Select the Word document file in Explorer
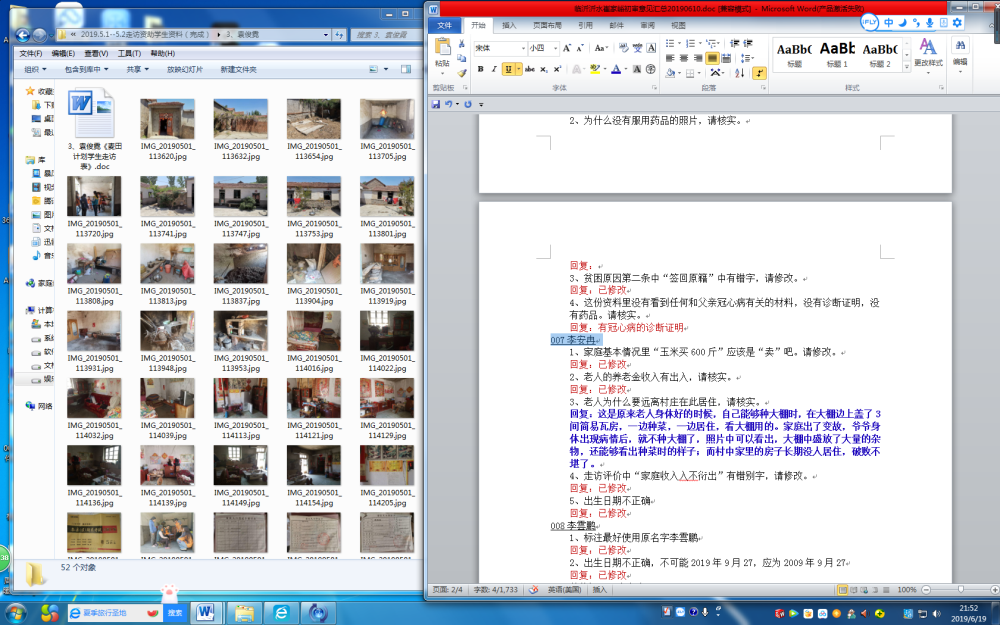This screenshot has height=625, width=1000. pyautogui.click(x=94, y=130)
